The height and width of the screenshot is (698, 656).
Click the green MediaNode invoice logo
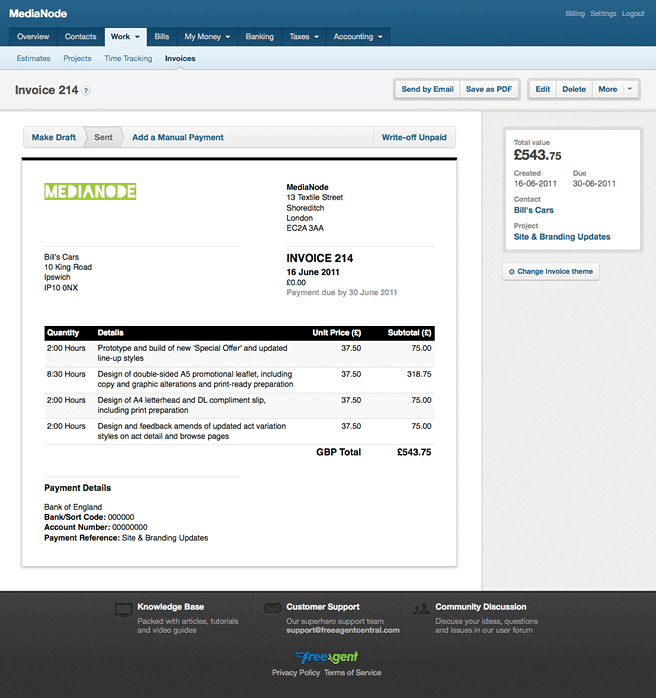coord(90,192)
